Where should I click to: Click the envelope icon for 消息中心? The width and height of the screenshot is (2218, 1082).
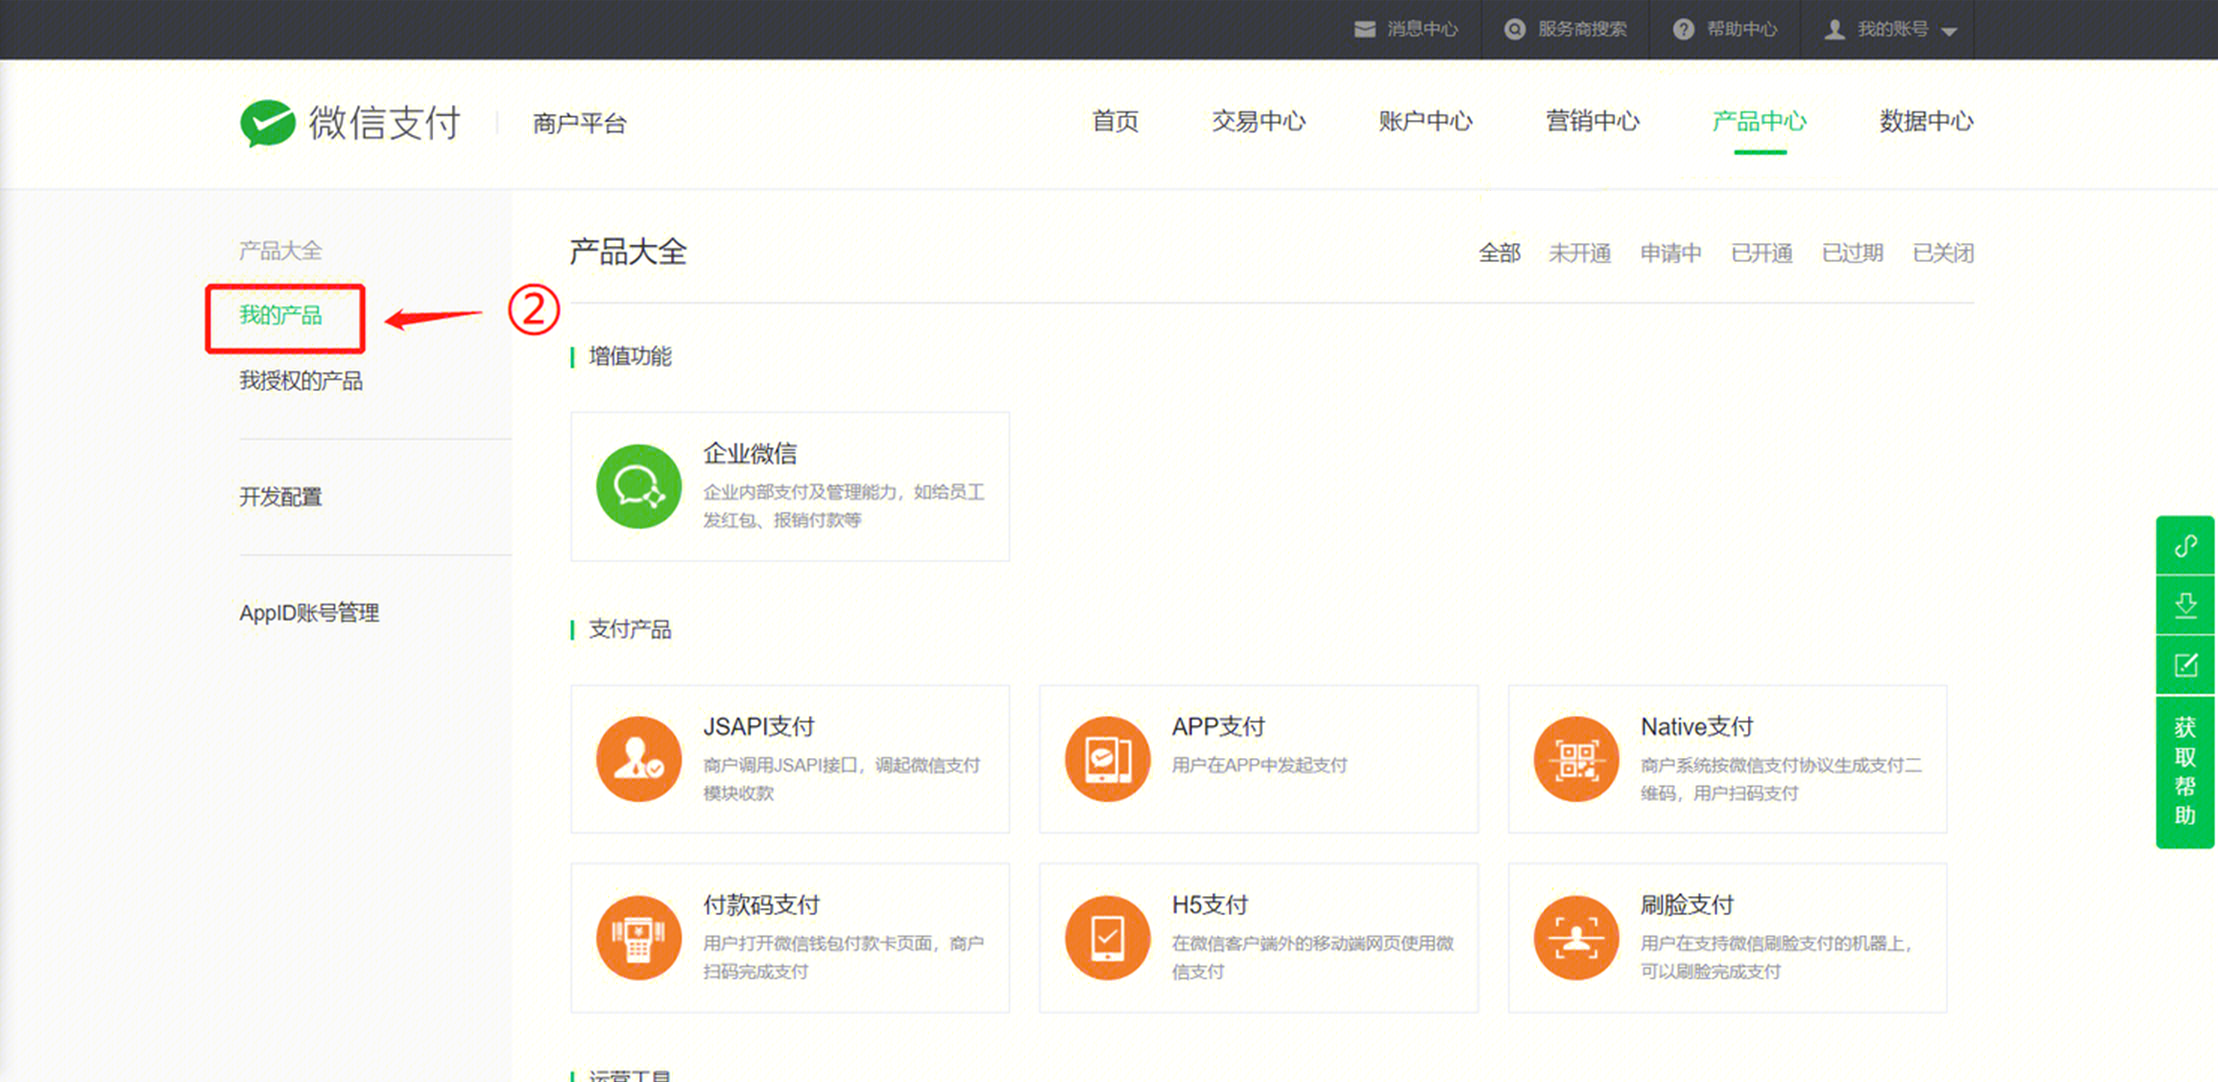click(1365, 29)
